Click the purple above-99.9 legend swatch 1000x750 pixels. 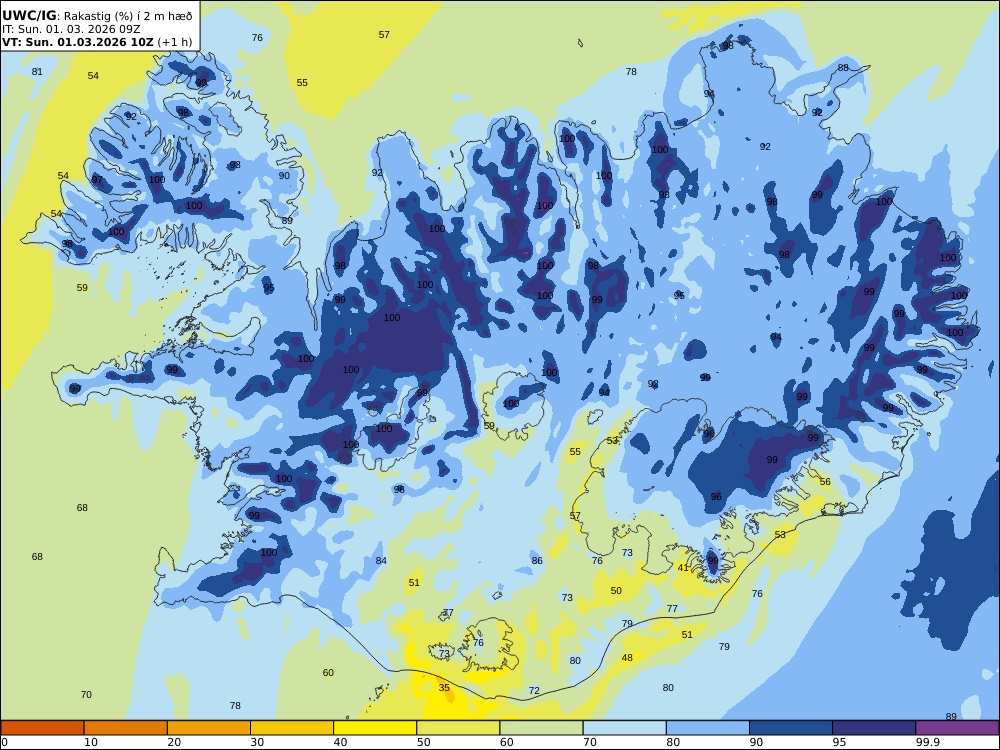tap(957, 728)
